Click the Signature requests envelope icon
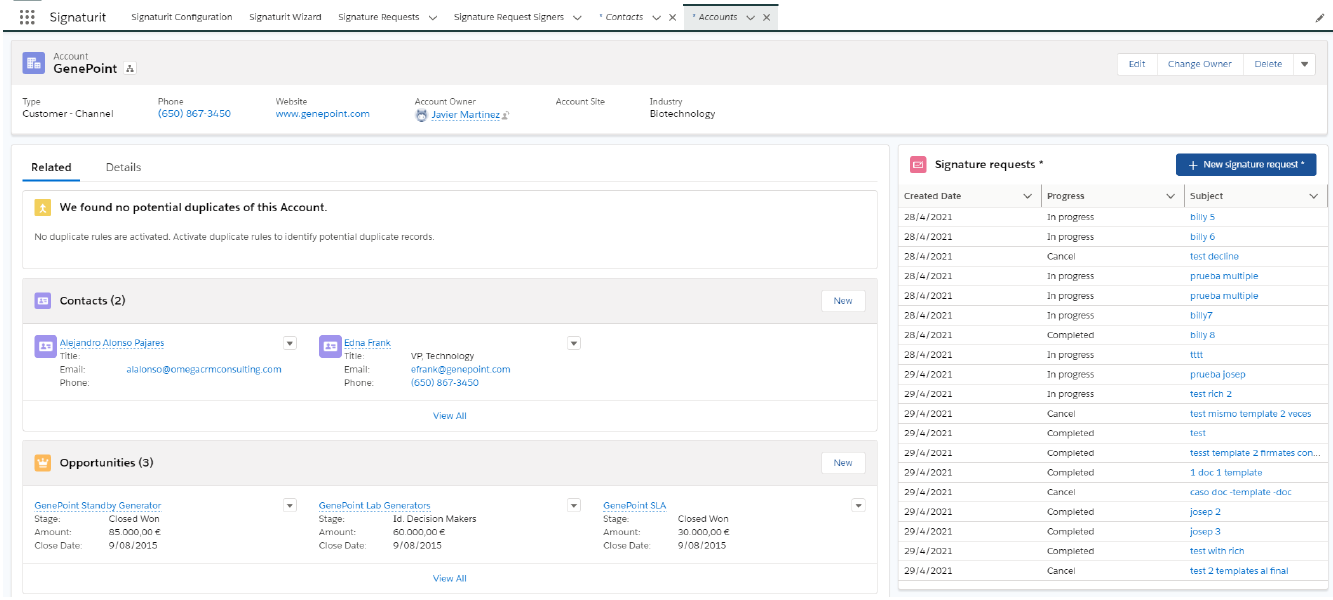This screenshot has width=1333, height=600. [x=917, y=164]
